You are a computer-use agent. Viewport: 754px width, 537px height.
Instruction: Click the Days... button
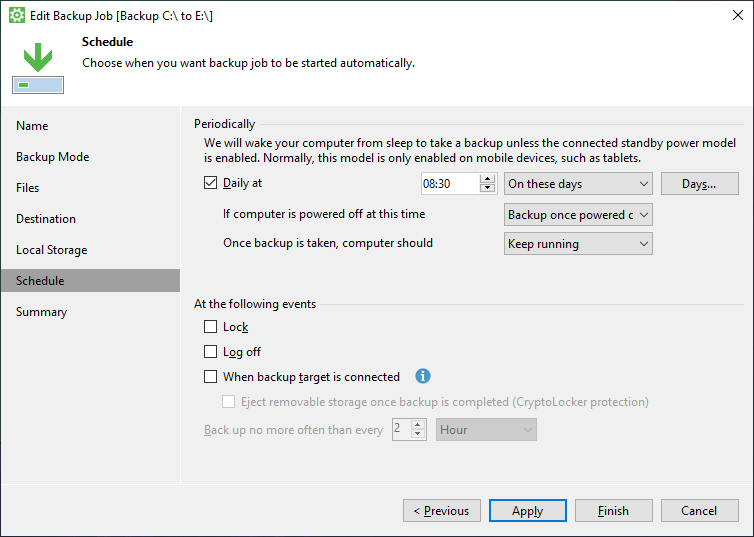700,184
